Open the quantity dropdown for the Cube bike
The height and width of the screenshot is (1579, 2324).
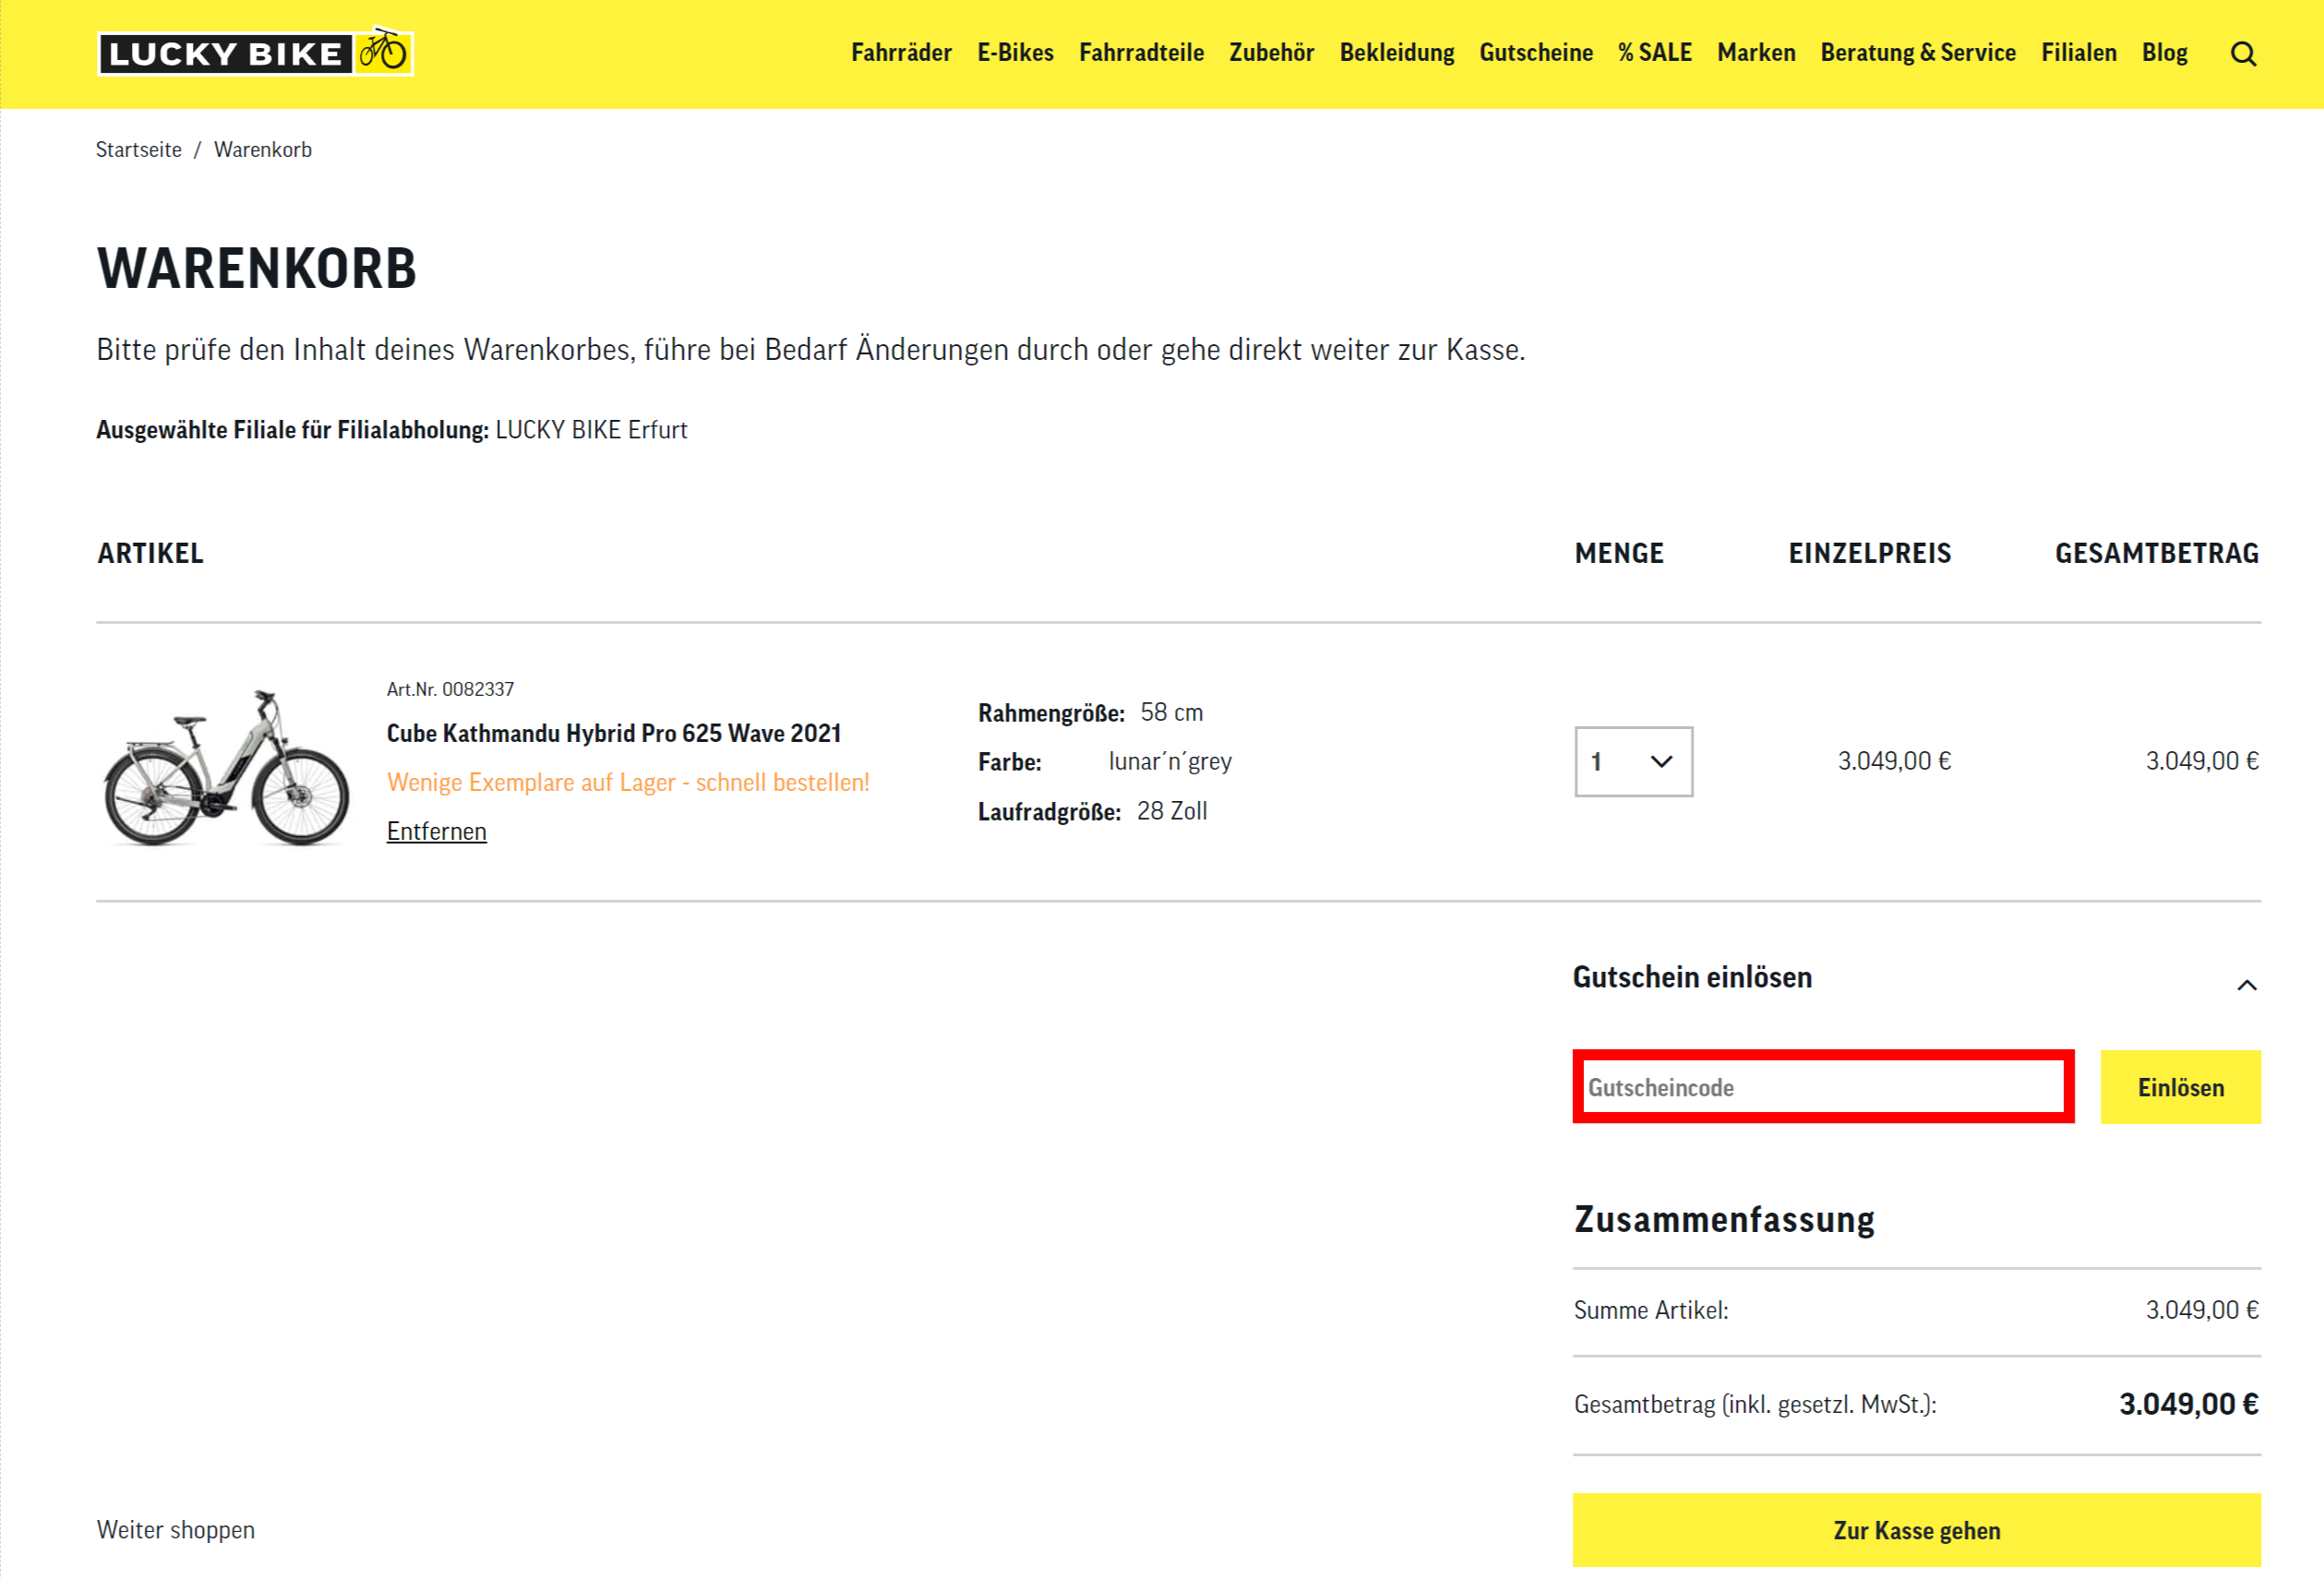point(1632,762)
